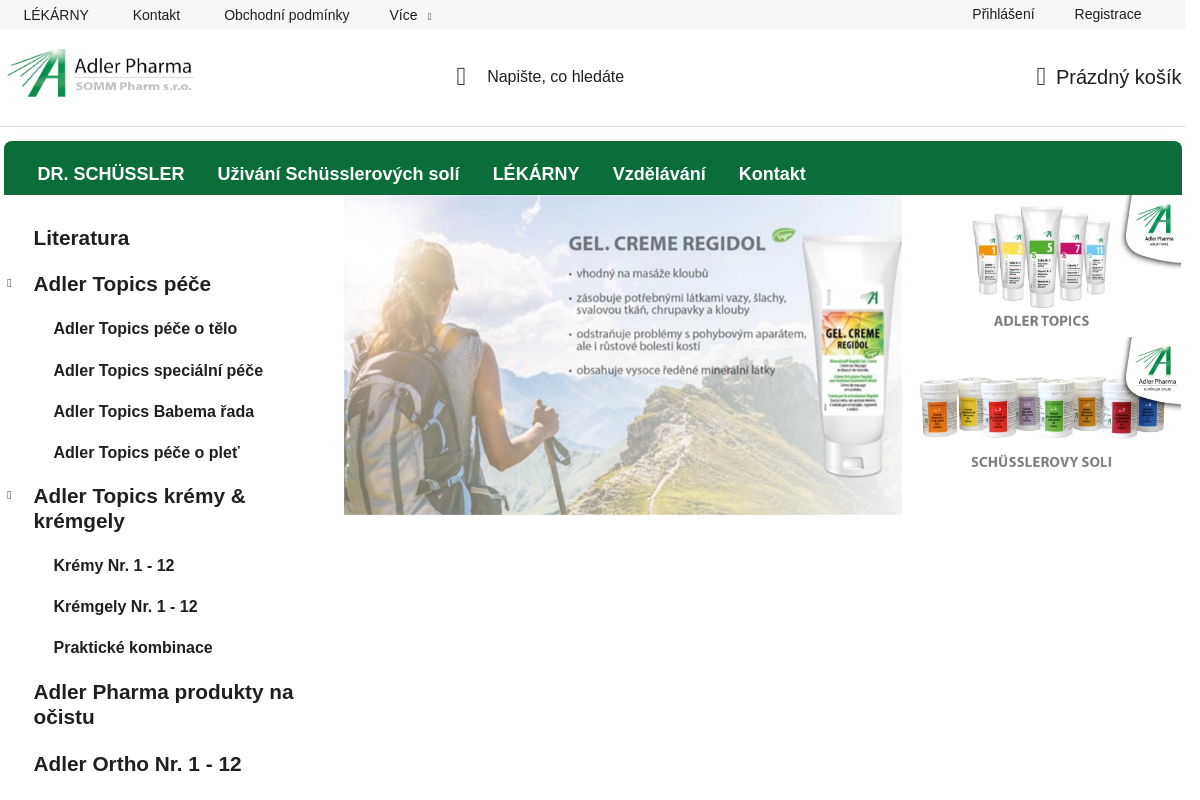Open the Schüsslerovy soli jars thumbnail
This screenshot has width=1200, height=800.
(1050, 405)
